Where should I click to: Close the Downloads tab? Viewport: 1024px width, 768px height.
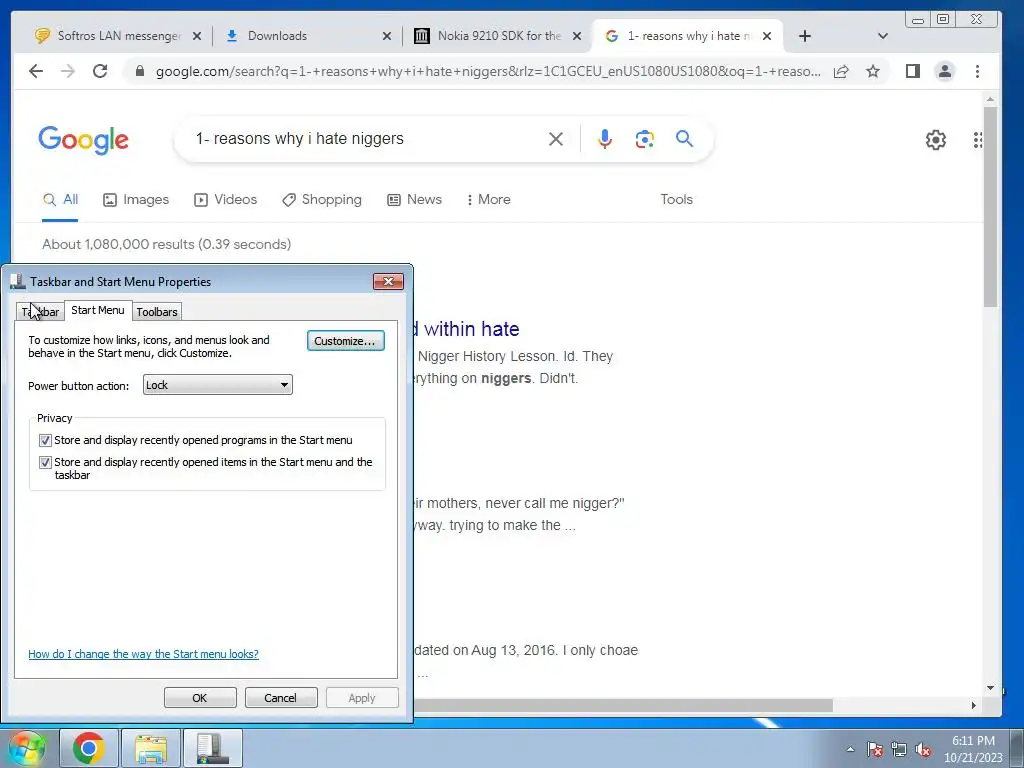(387, 36)
